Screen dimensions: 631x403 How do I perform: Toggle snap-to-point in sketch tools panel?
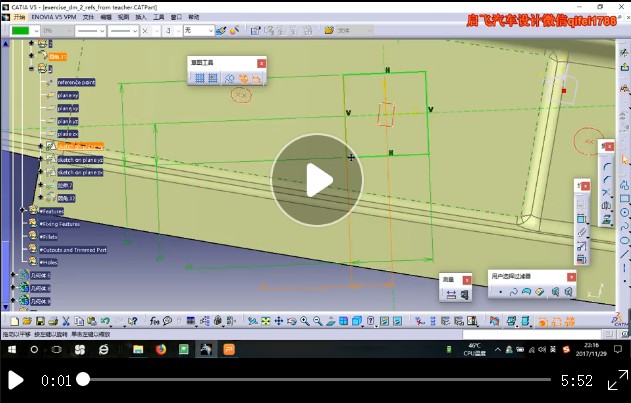pos(213,78)
